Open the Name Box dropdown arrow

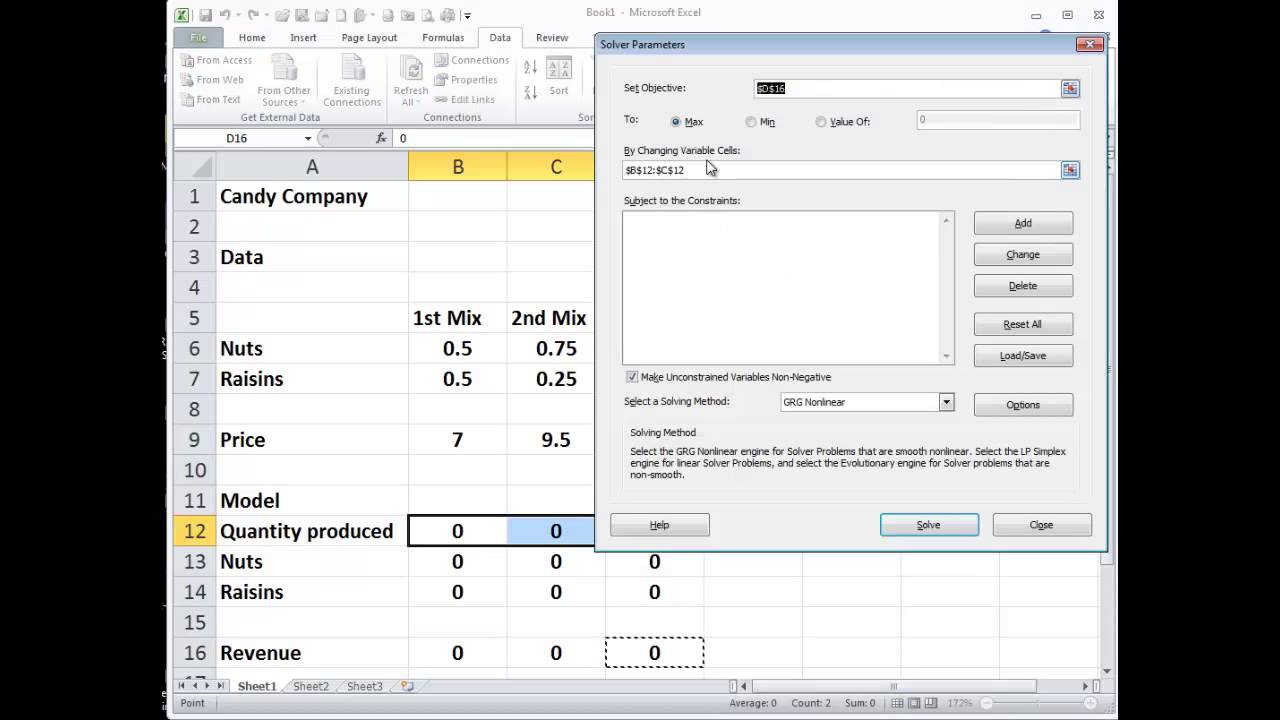click(x=308, y=139)
